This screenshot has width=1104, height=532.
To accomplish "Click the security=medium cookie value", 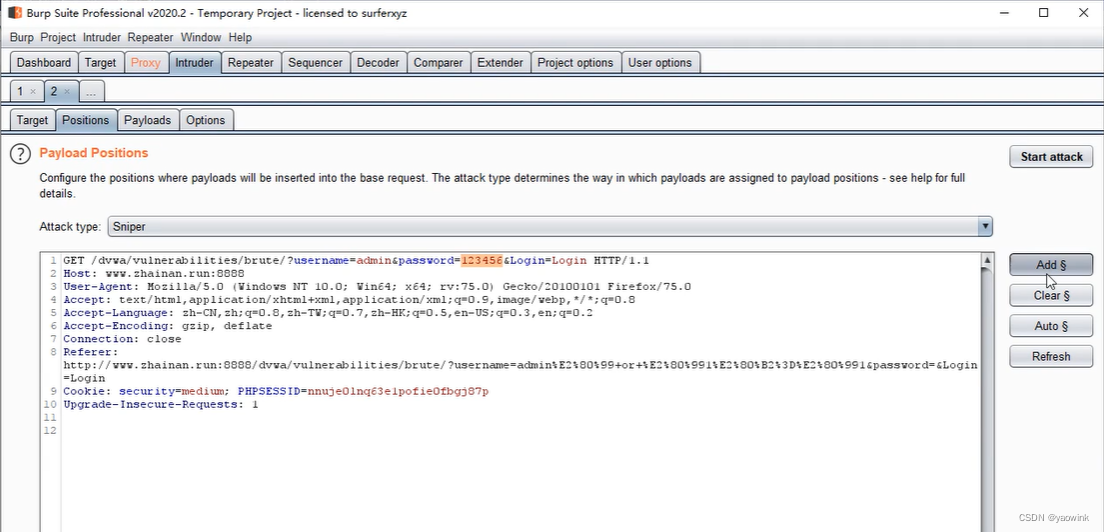I will pyautogui.click(x=201, y=391).
